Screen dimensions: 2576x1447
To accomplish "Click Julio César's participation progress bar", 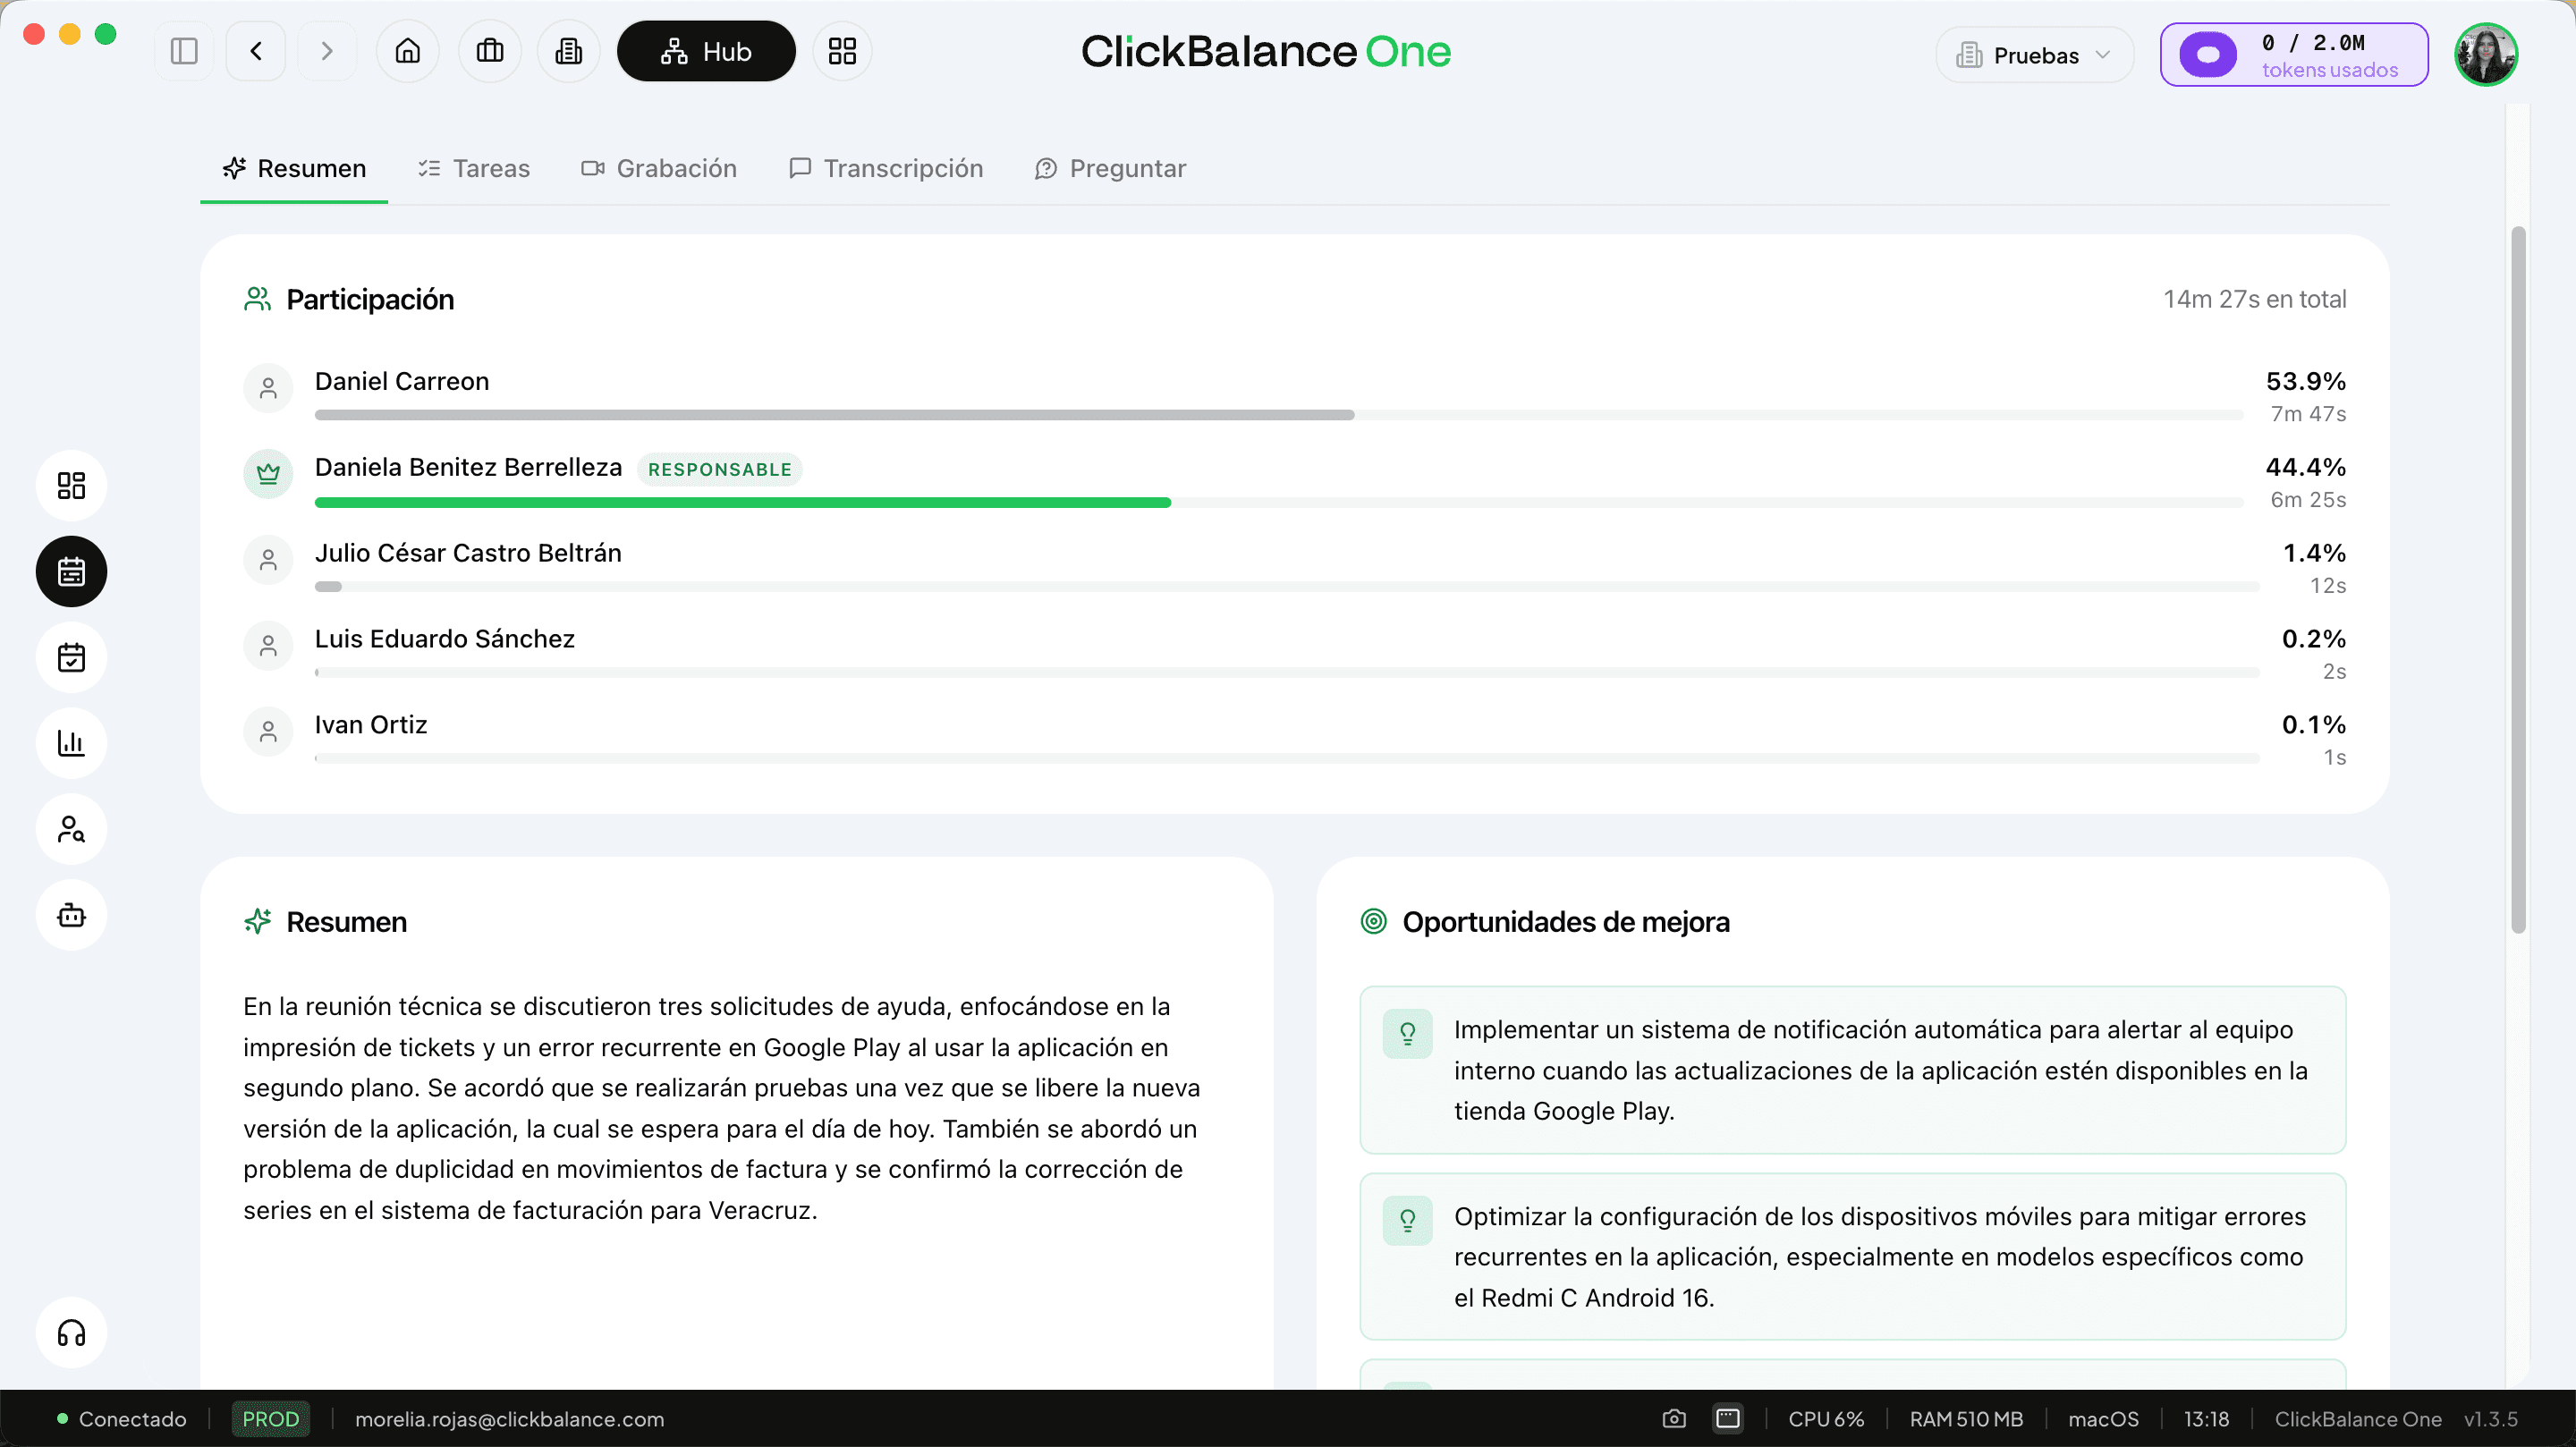I will (1287, 587).
